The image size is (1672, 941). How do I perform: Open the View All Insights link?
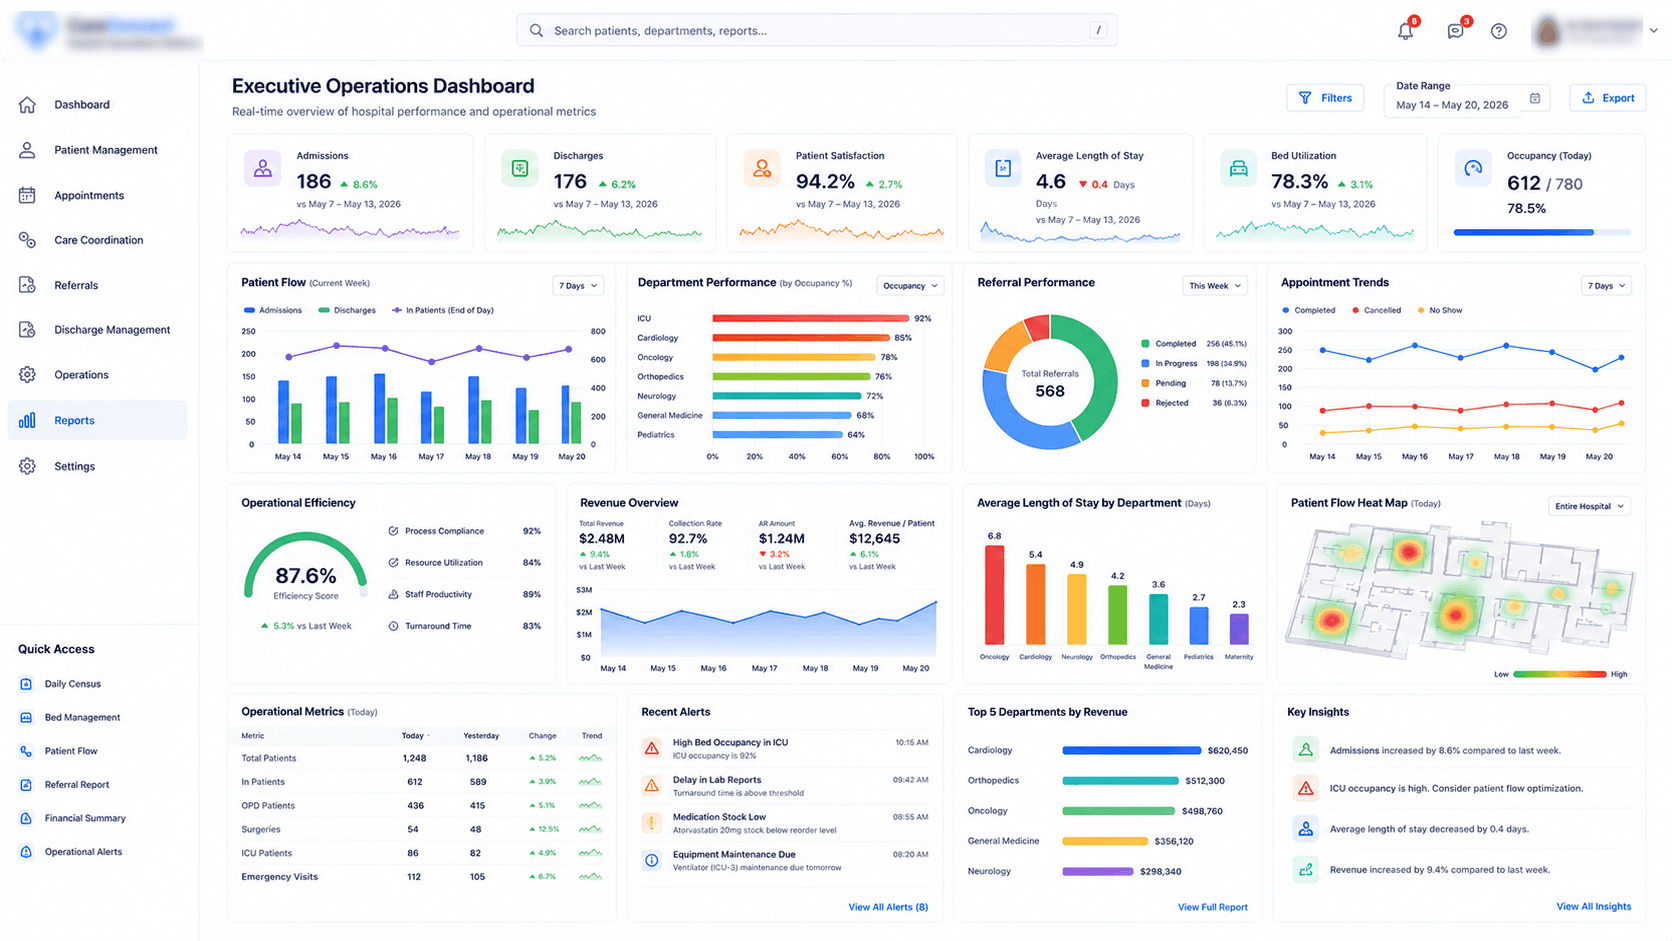(1594, 906)
